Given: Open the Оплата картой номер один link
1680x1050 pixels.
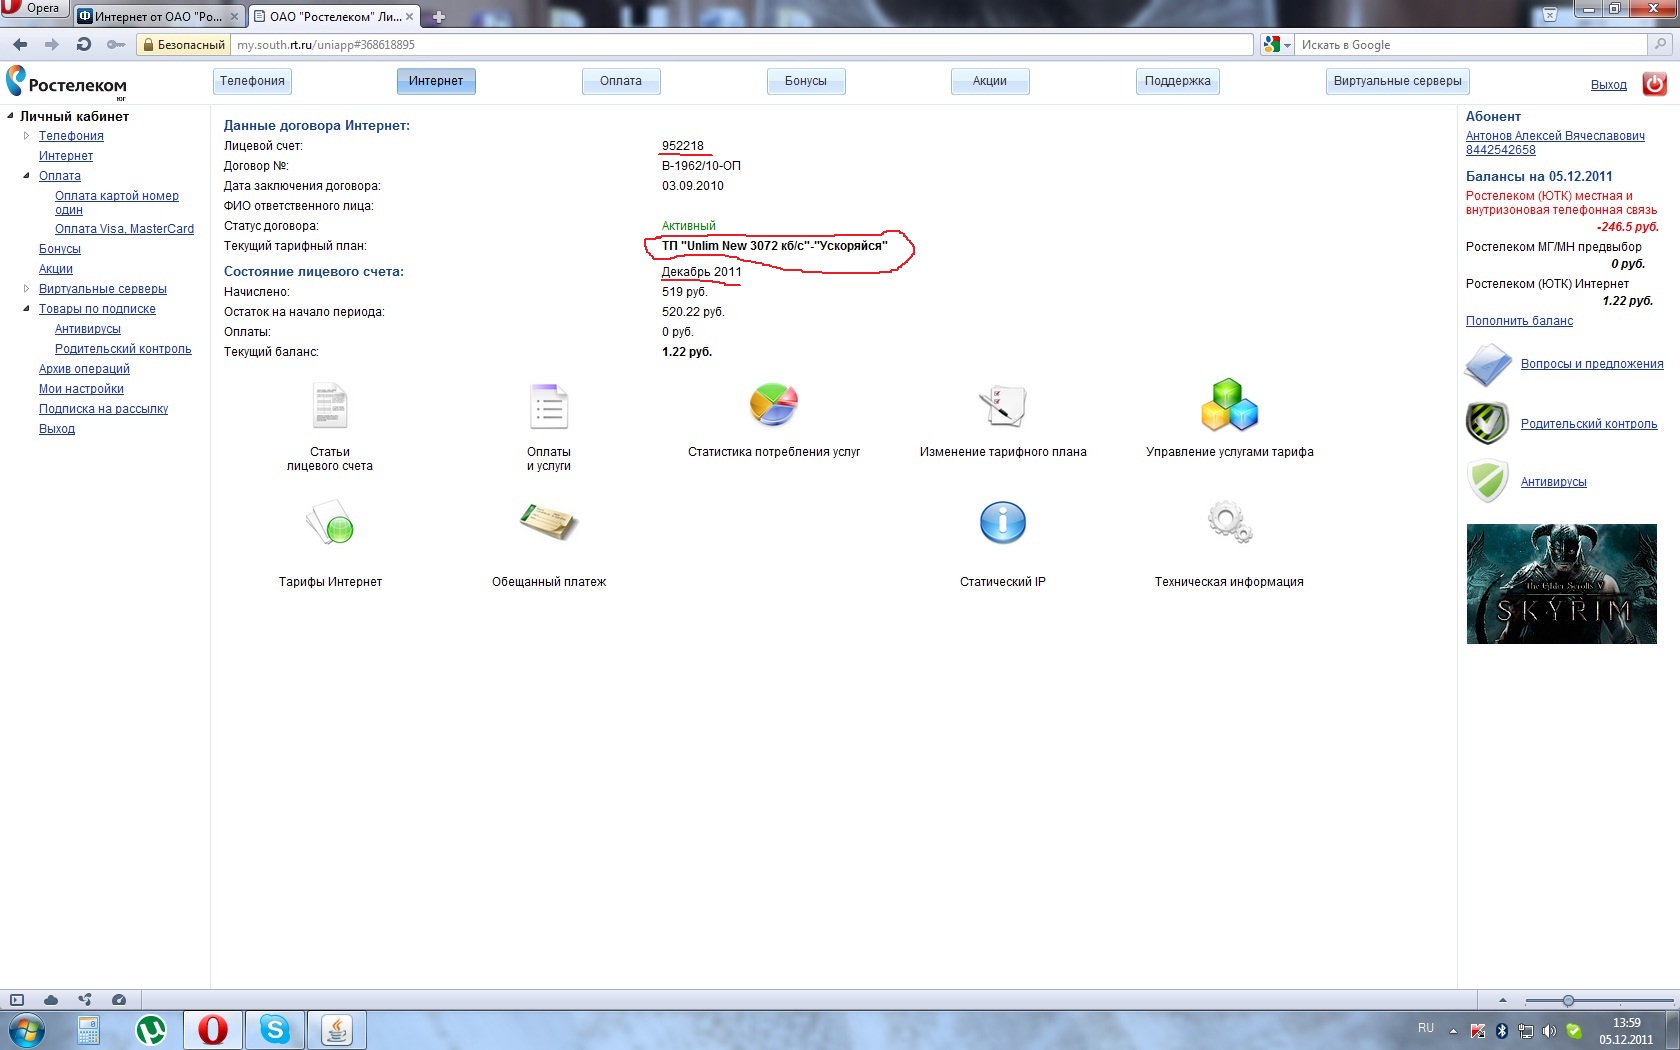Looking at the screenshot, I should (117, 203).
